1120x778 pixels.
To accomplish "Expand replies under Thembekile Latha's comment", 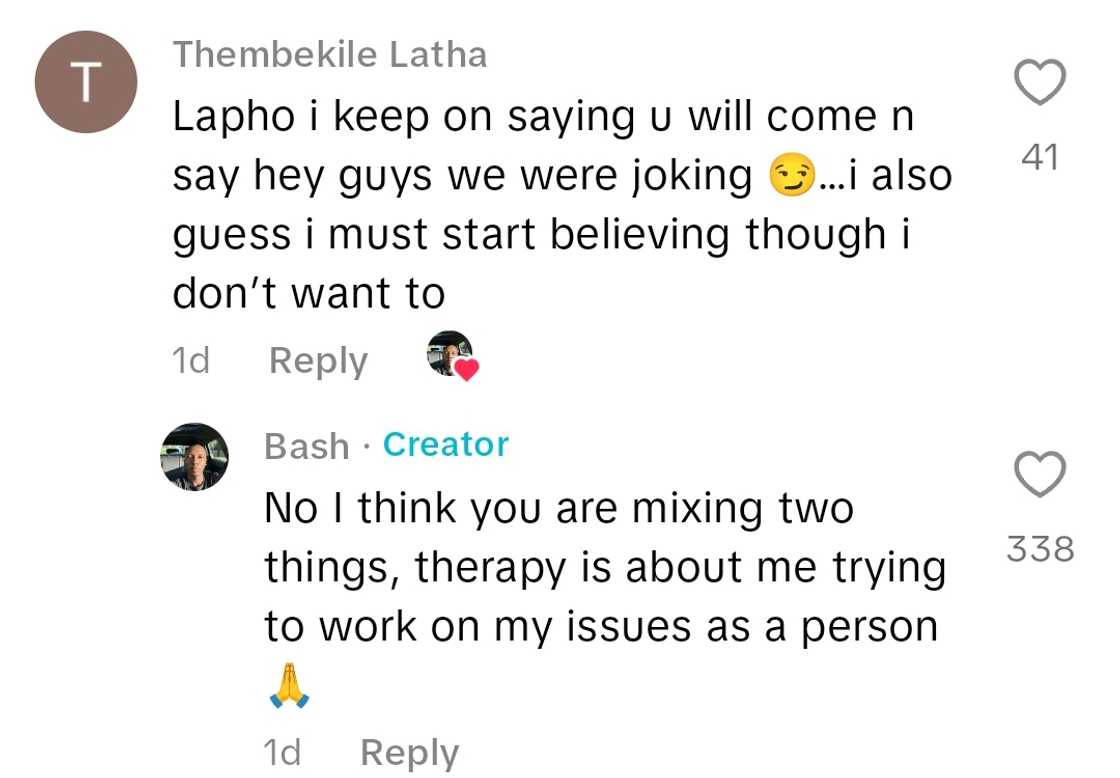I will 318,360.
